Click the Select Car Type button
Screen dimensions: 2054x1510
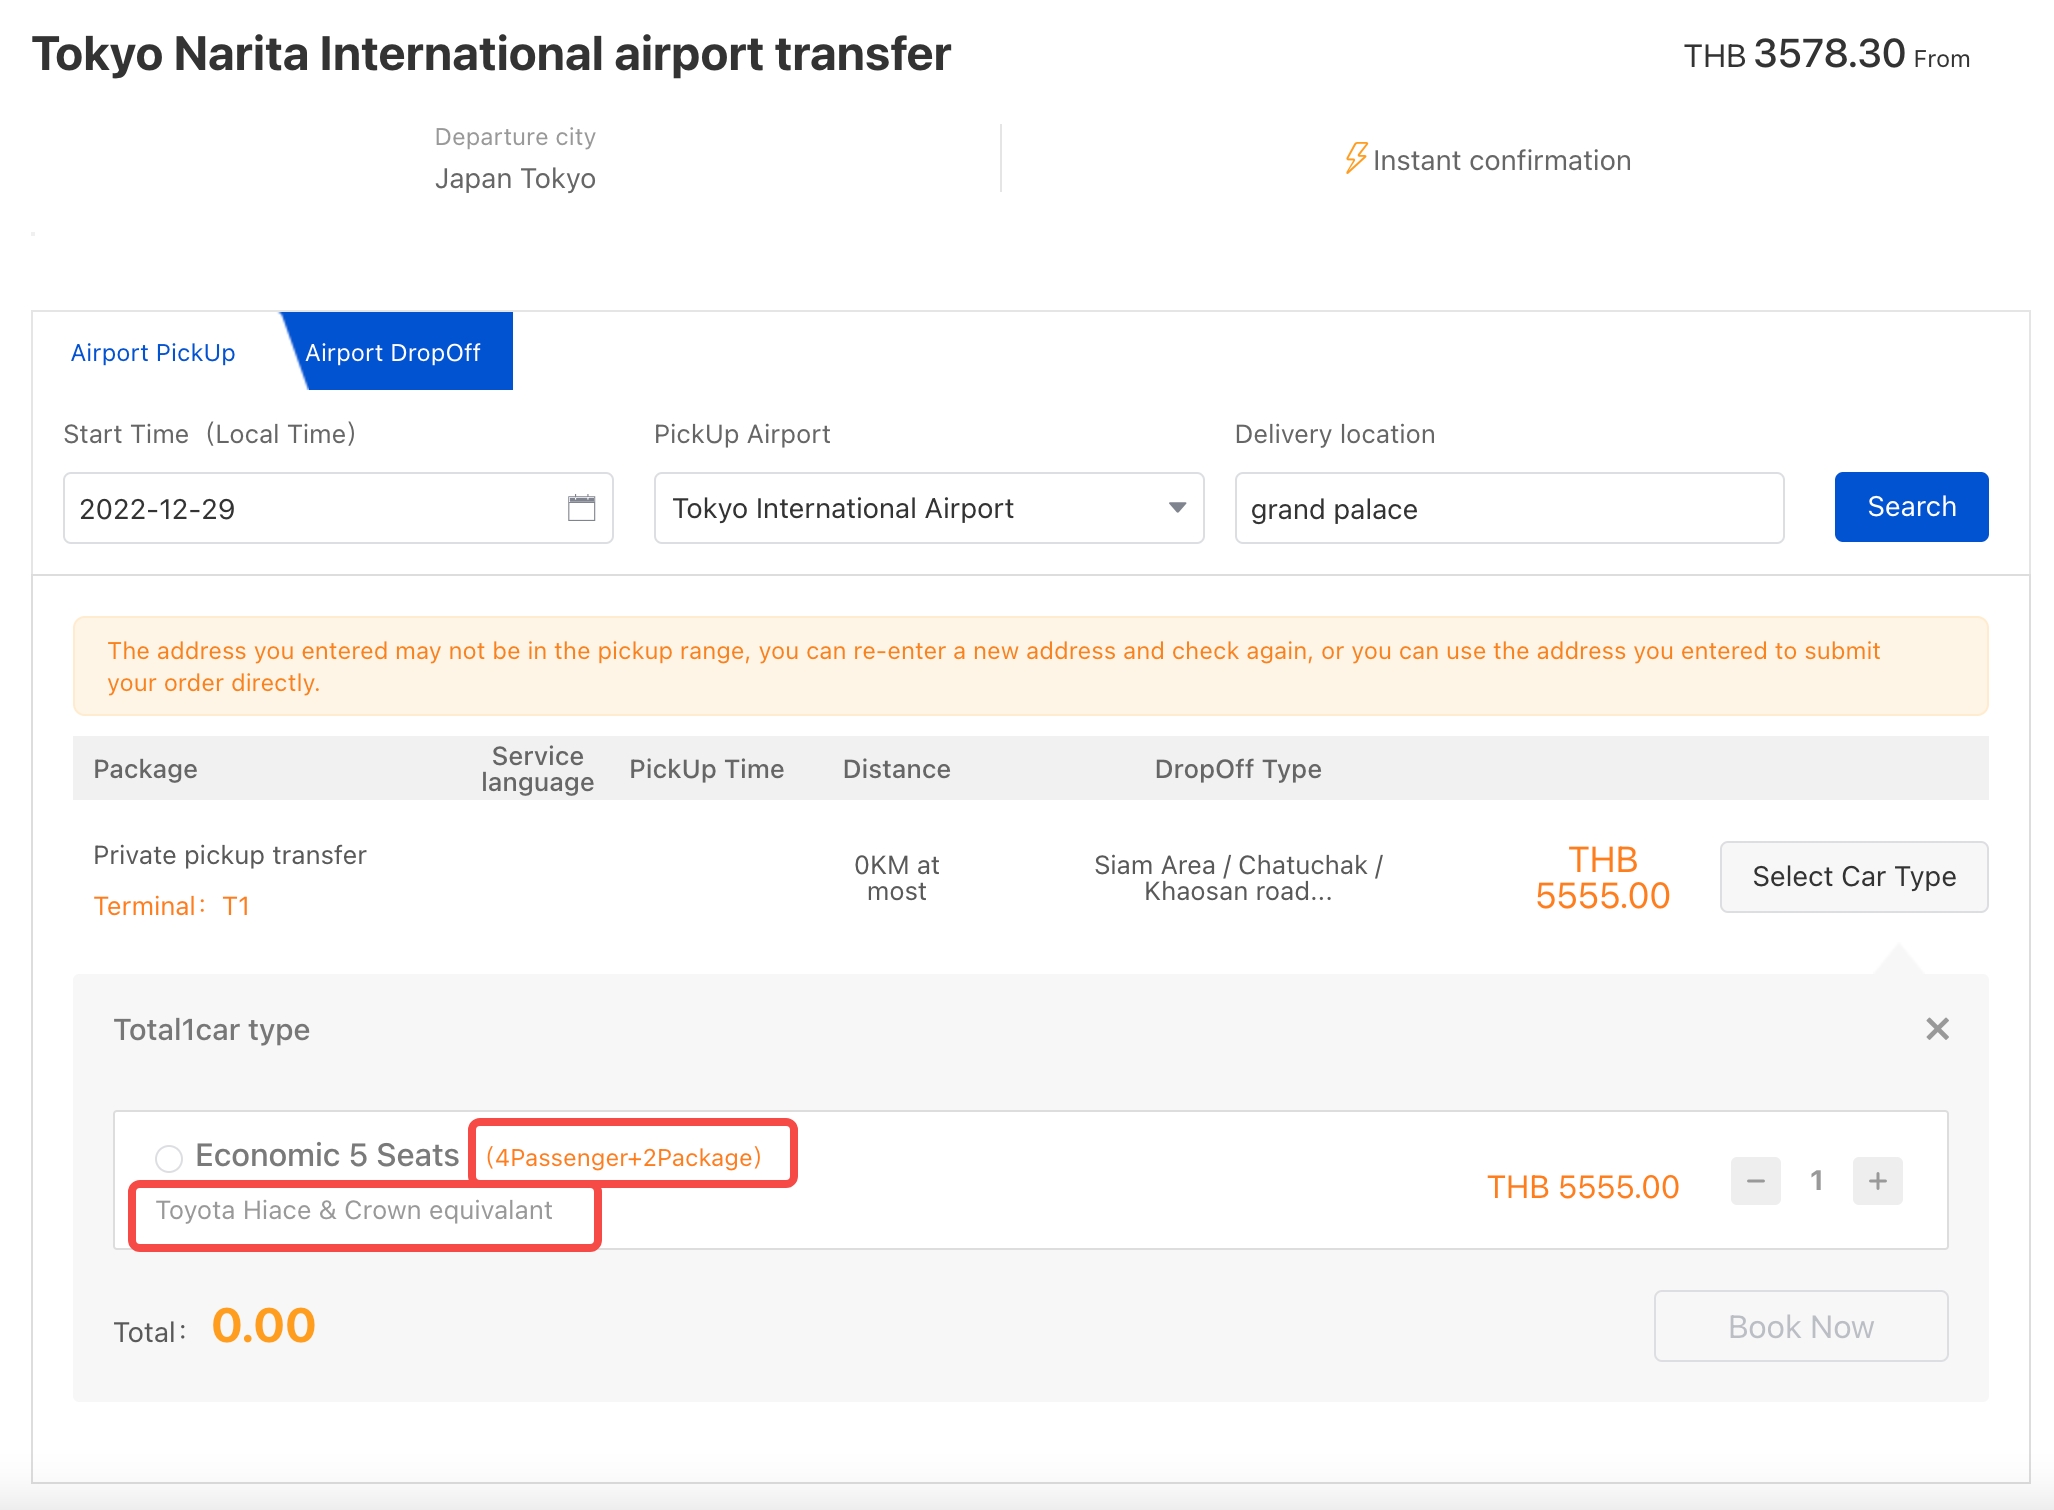1853,876
